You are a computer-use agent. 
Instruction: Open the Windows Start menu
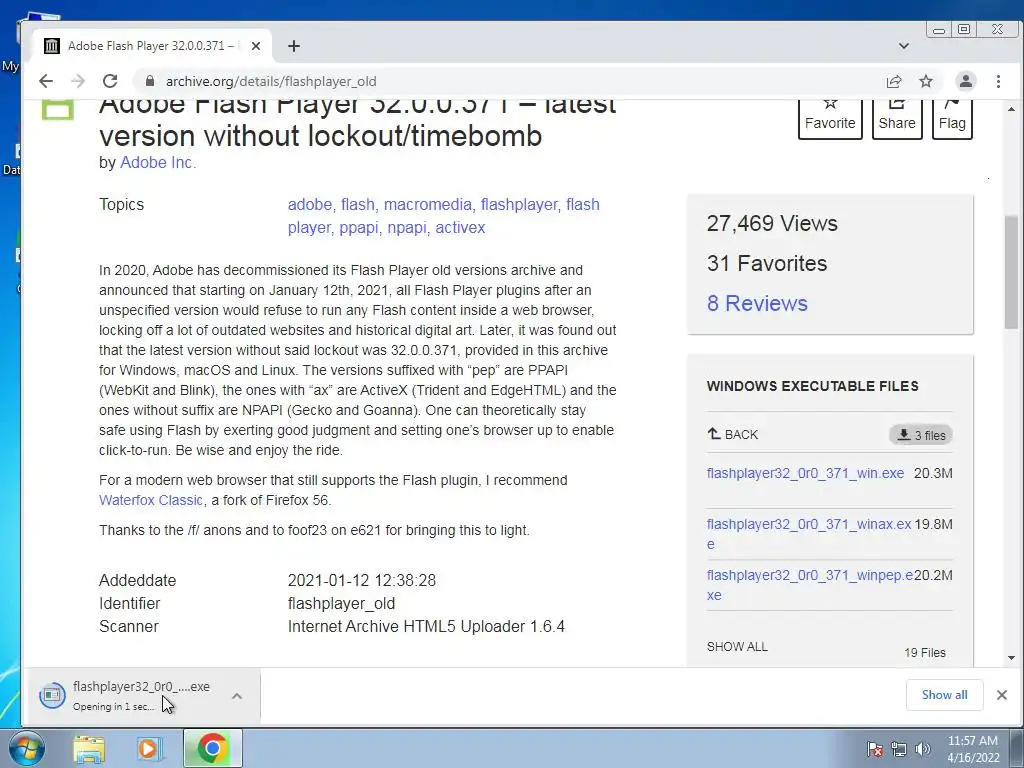tap(25, 748)
